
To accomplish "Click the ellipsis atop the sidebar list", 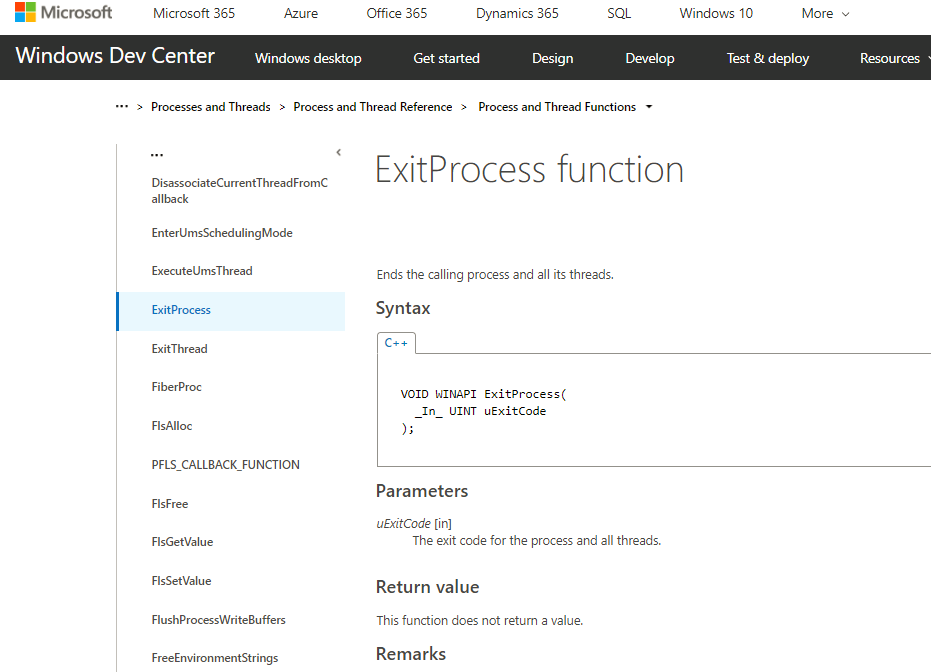I will click(x=157, y=156).
